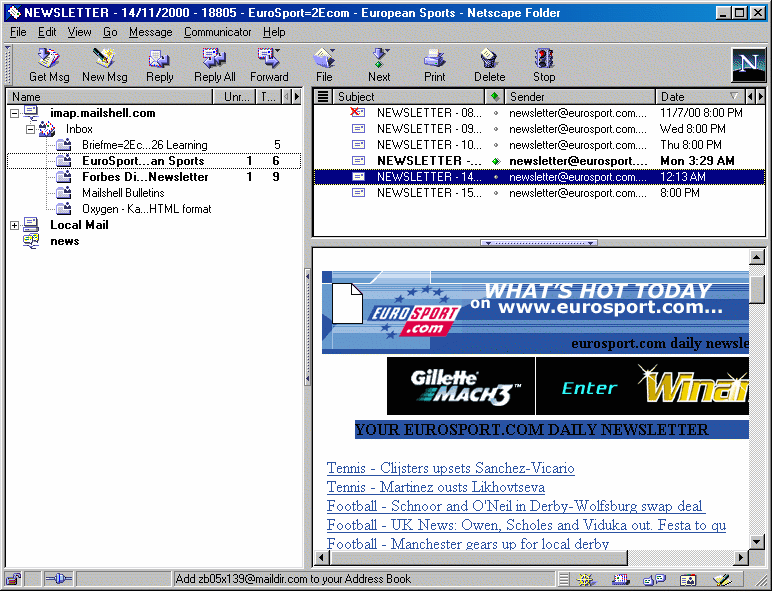Open link Tennis - Clijsters upsets Sanchez-Vicario

450,468
